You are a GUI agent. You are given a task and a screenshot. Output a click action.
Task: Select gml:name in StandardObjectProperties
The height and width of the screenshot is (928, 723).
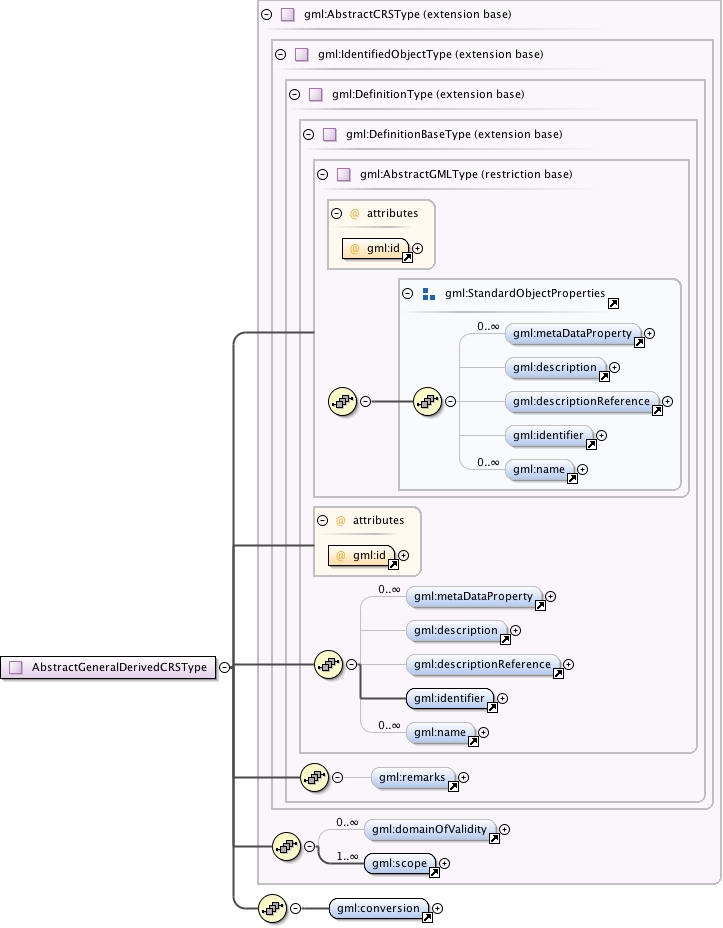pyautogui.click(x=540, y=470)
